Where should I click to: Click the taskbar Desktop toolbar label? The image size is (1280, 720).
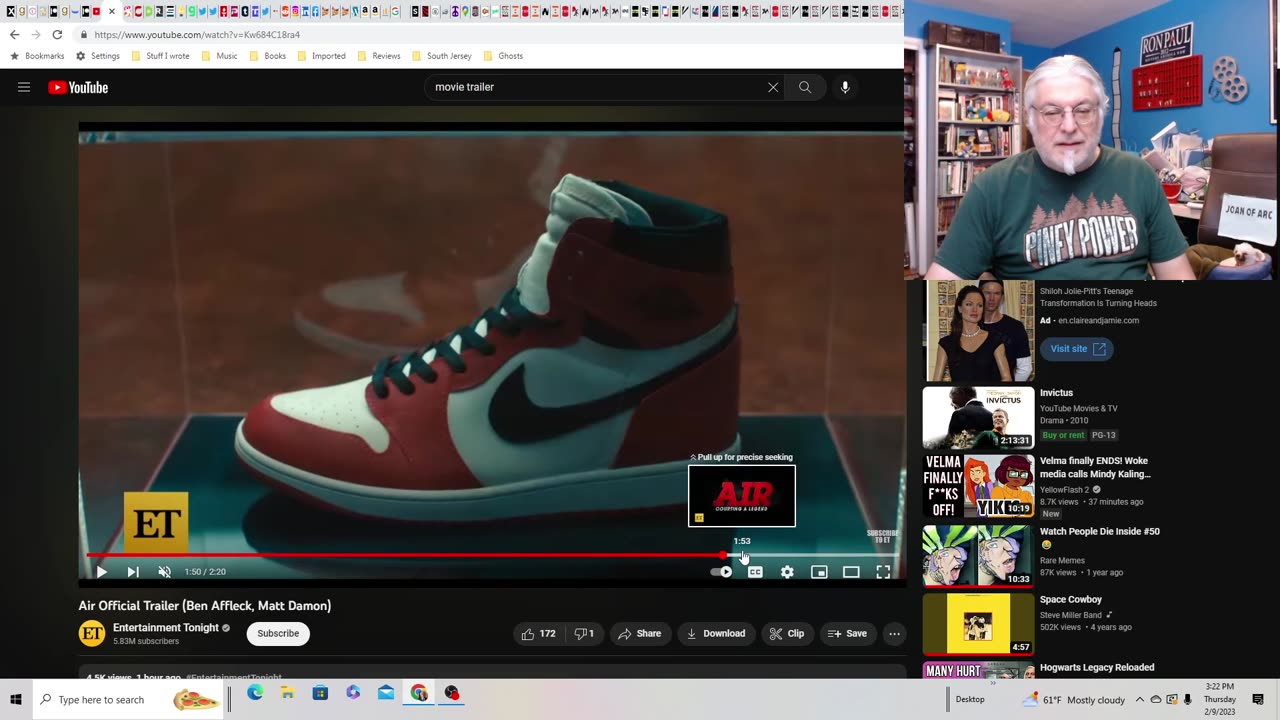click(x=969, y=699)
